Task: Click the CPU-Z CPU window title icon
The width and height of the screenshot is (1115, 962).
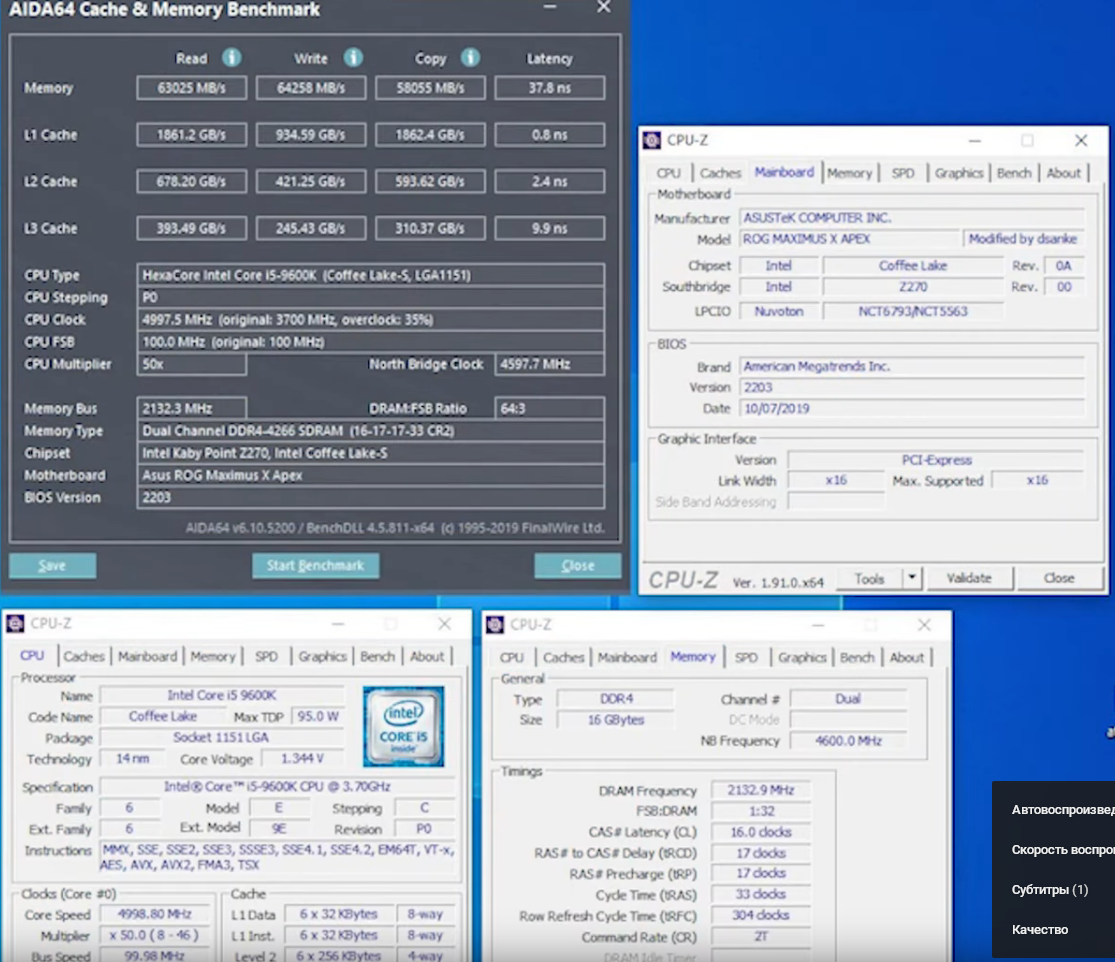Action: pyautogui.click(x=15, y=624)
